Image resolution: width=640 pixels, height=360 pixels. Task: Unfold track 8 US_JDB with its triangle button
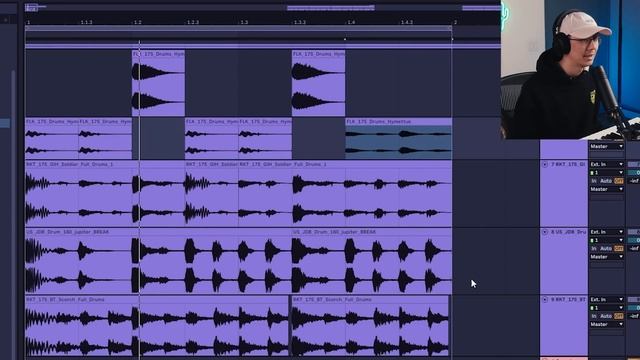544,232
